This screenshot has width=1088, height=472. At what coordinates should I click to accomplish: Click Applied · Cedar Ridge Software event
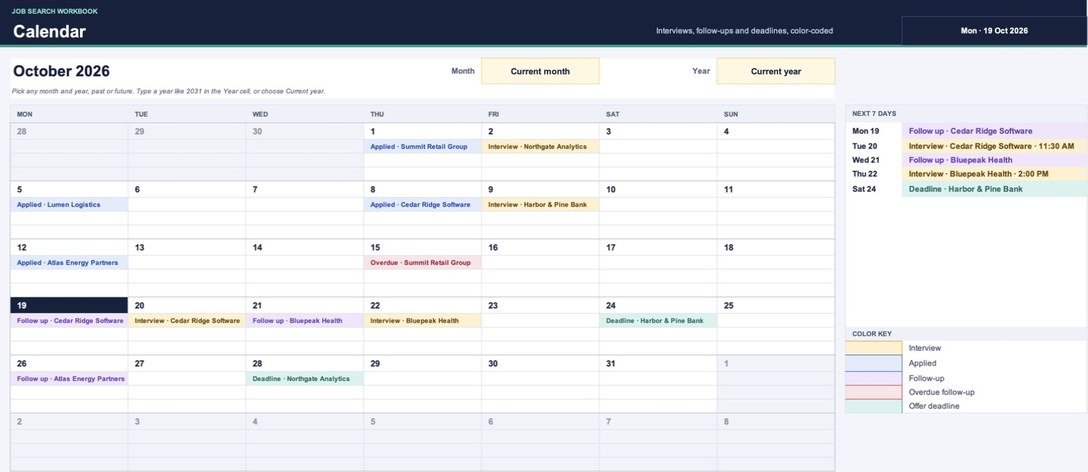click(423, 205)
